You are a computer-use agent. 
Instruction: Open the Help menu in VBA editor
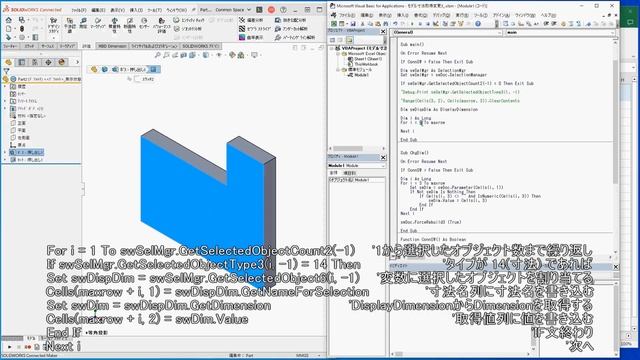[x=549, y=15]
